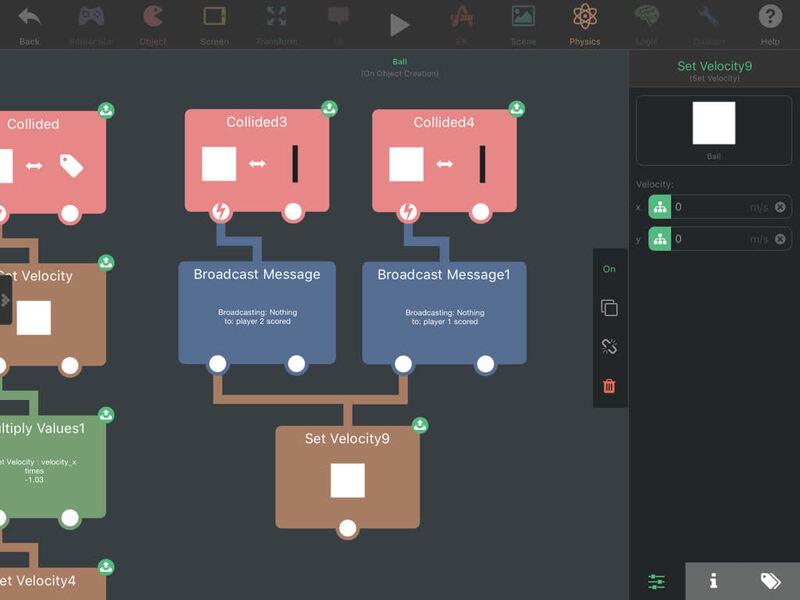Select the tag icon in Collided block

(x=71, y=165)
